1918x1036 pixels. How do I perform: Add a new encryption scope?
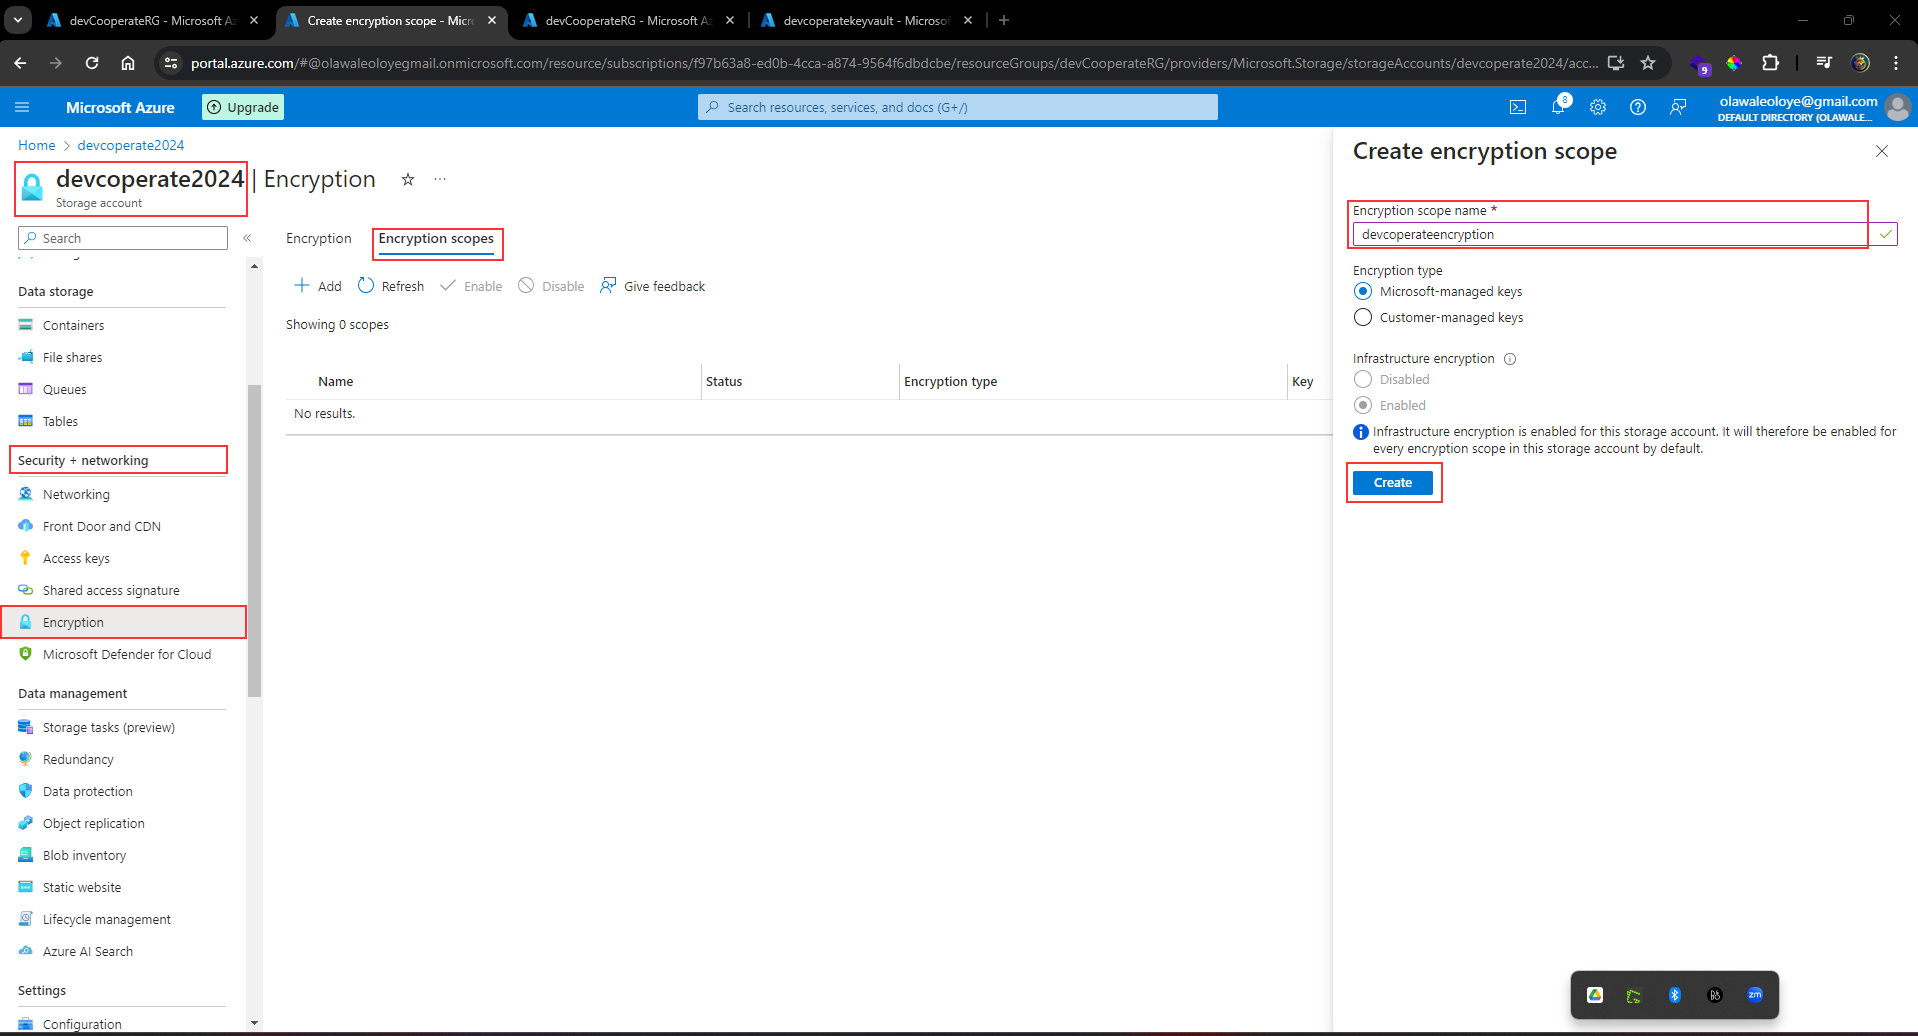point(318,286)
